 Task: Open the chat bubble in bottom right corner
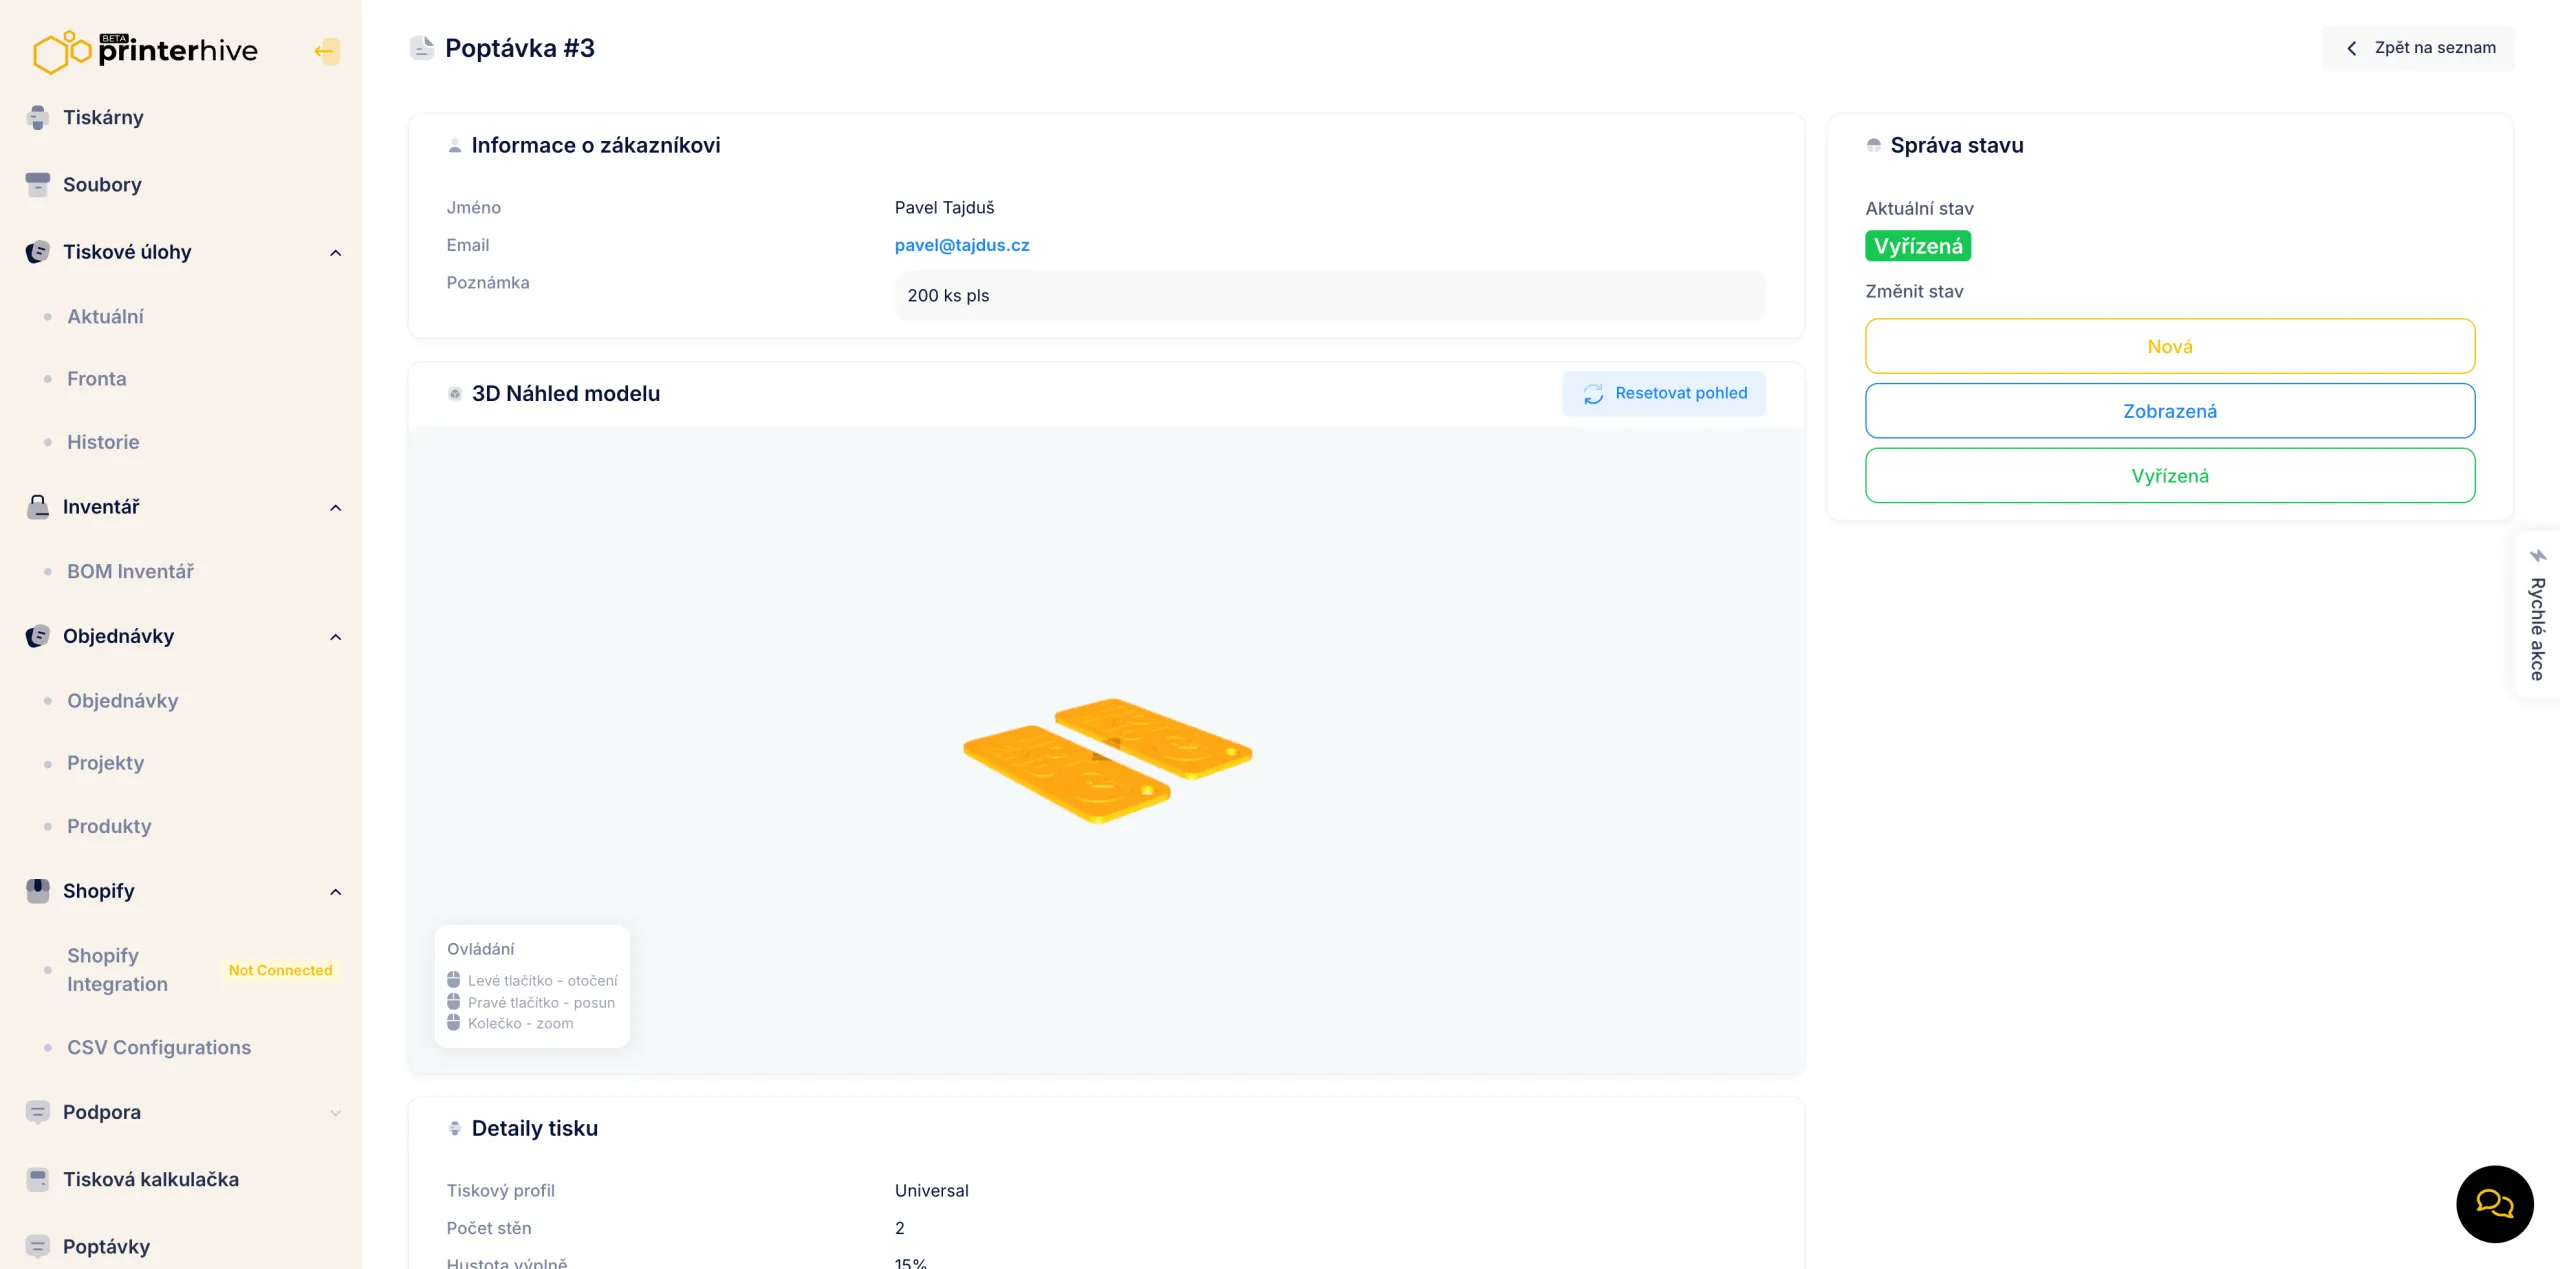2494,1204
